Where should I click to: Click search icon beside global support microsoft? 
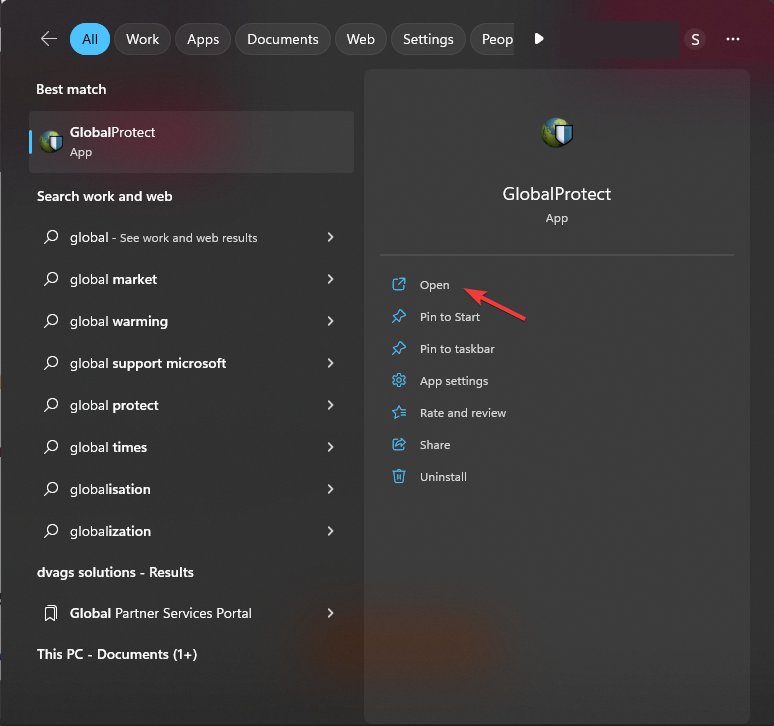51,363
